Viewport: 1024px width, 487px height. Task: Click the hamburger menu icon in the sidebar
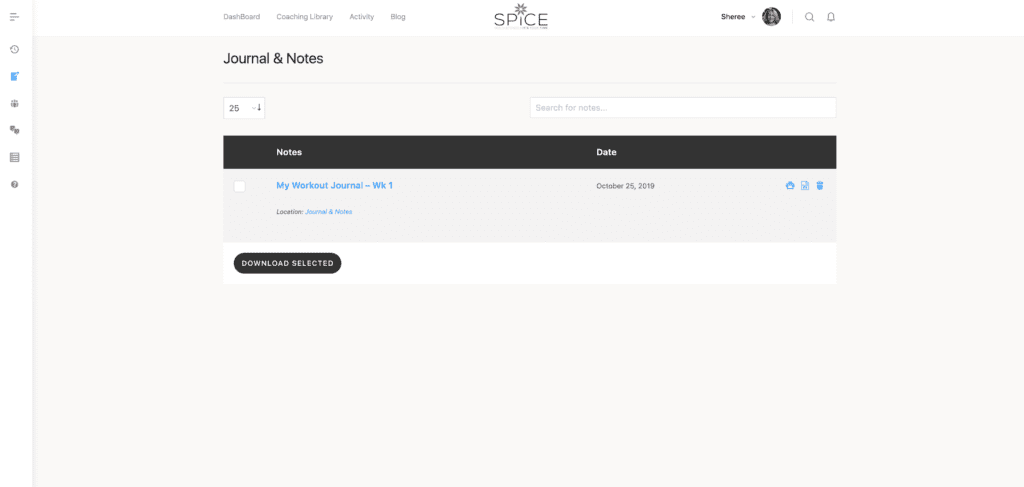click(14, 17)
